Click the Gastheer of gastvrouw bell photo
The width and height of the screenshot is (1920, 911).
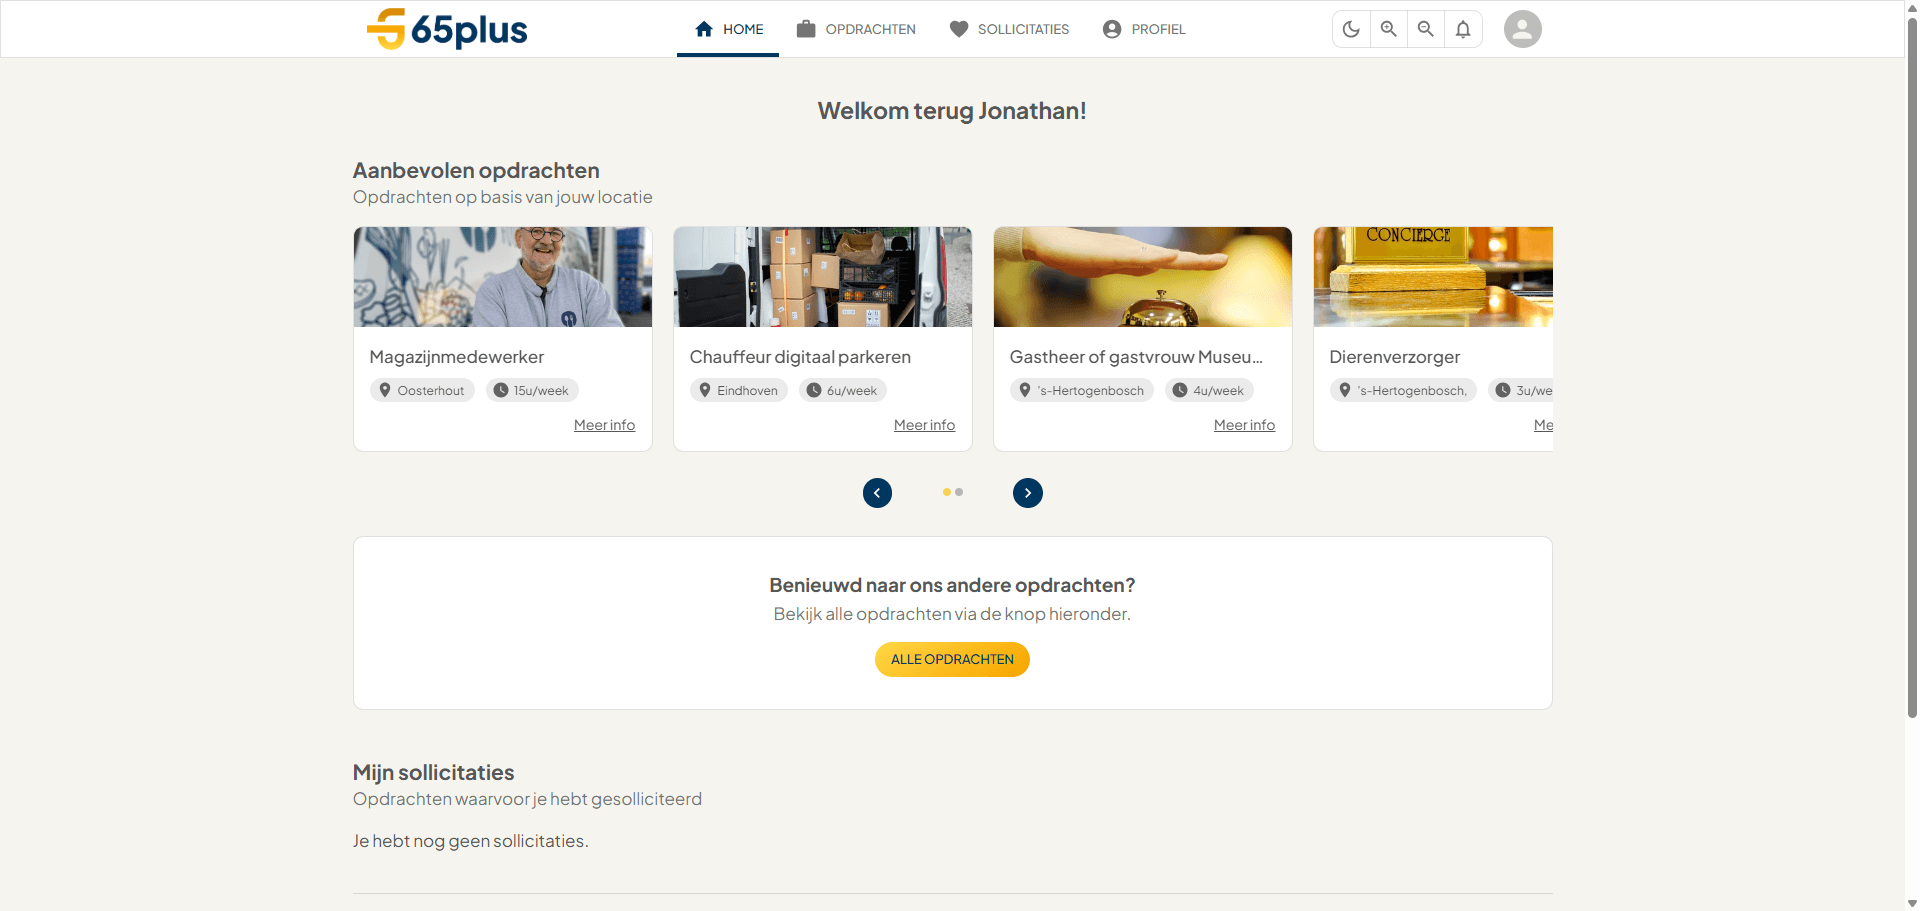(1142, 277)
